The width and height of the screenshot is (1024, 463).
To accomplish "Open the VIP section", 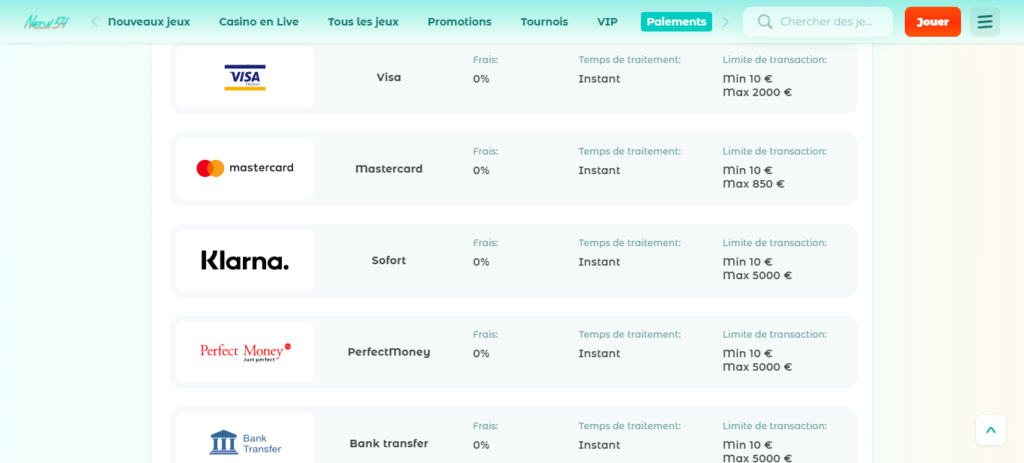I will pos(607,22).
